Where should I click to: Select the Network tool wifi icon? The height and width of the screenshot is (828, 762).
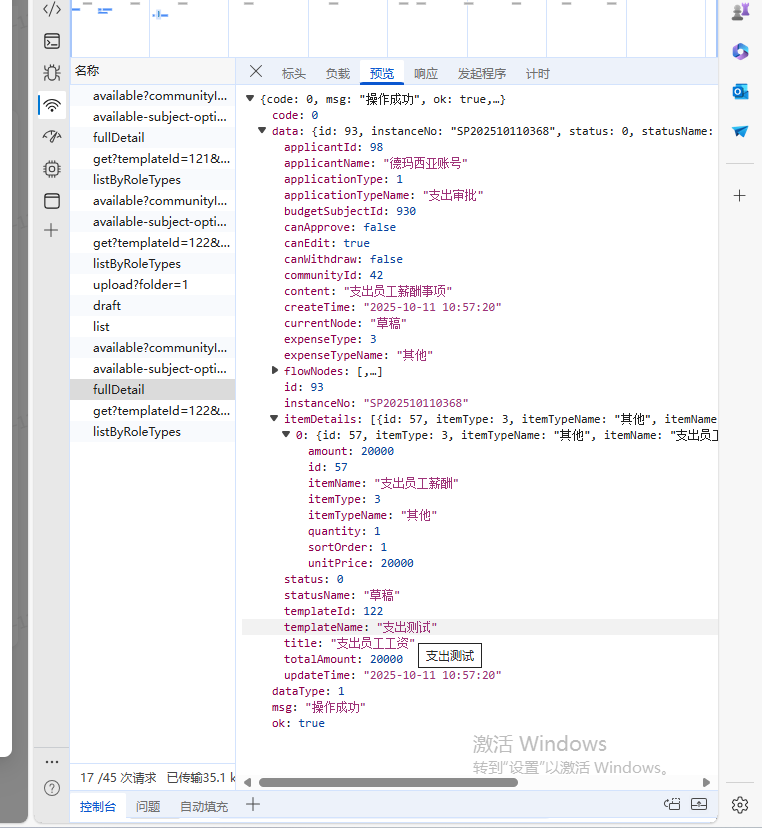52,105
